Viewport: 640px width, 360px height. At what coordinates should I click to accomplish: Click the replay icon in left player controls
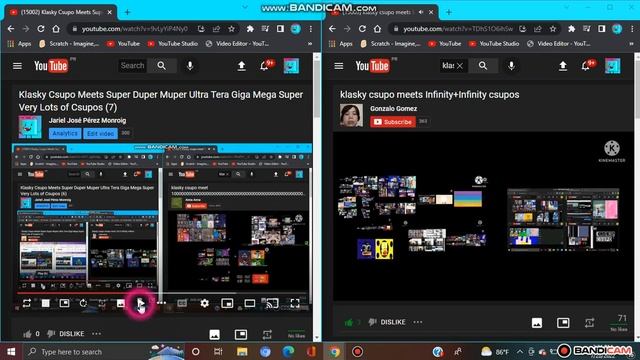click(x=83, y=303)
